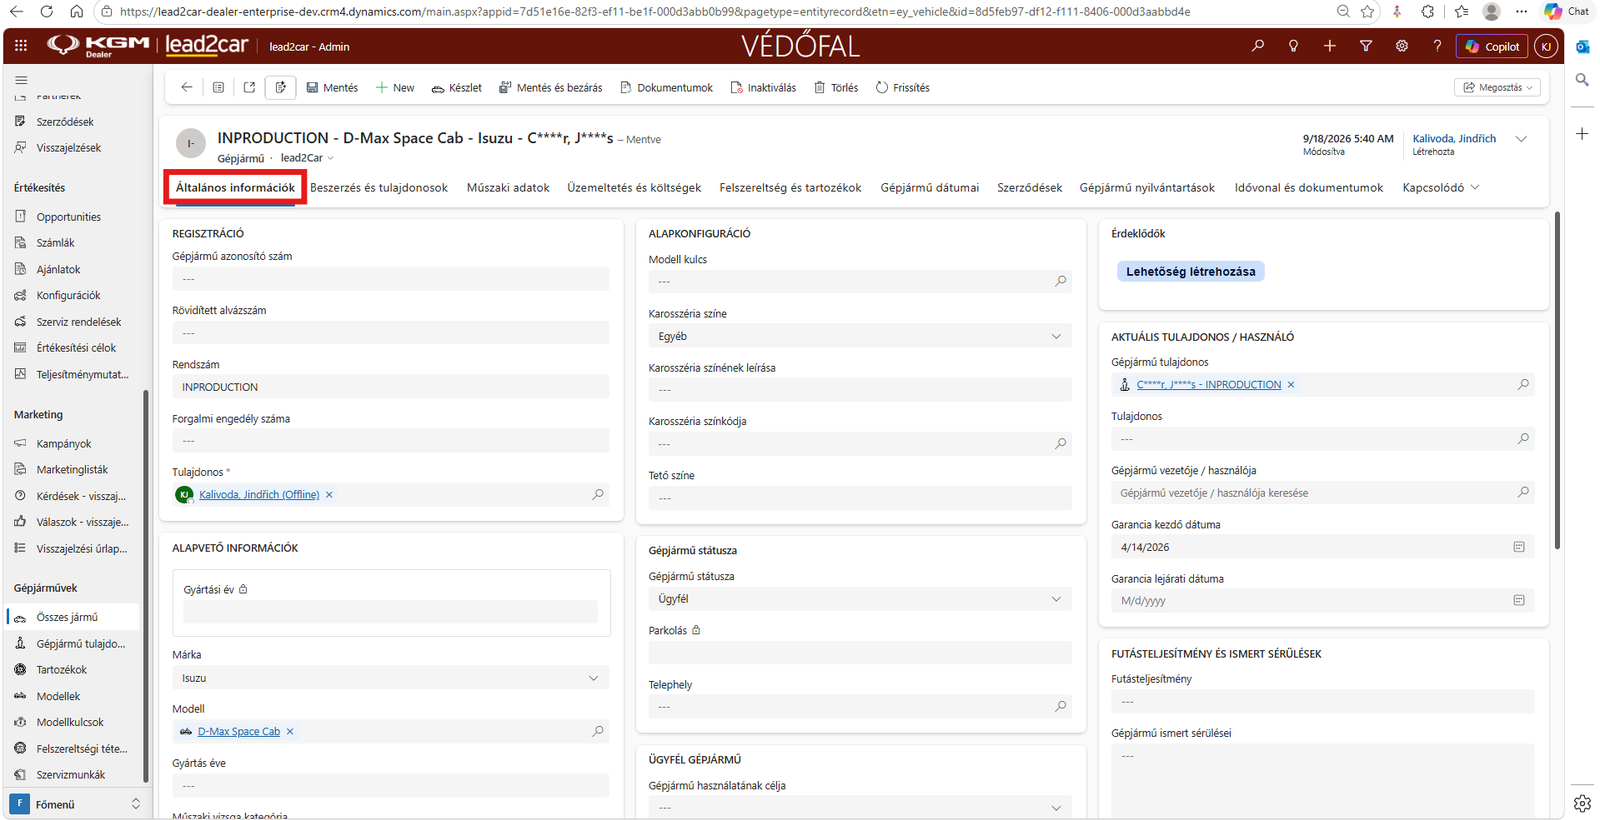Image resolution: width=1600 pixels, height=820 pixels.
Task: Open D-Max Space Cab model link
Action: click(239, 732)
